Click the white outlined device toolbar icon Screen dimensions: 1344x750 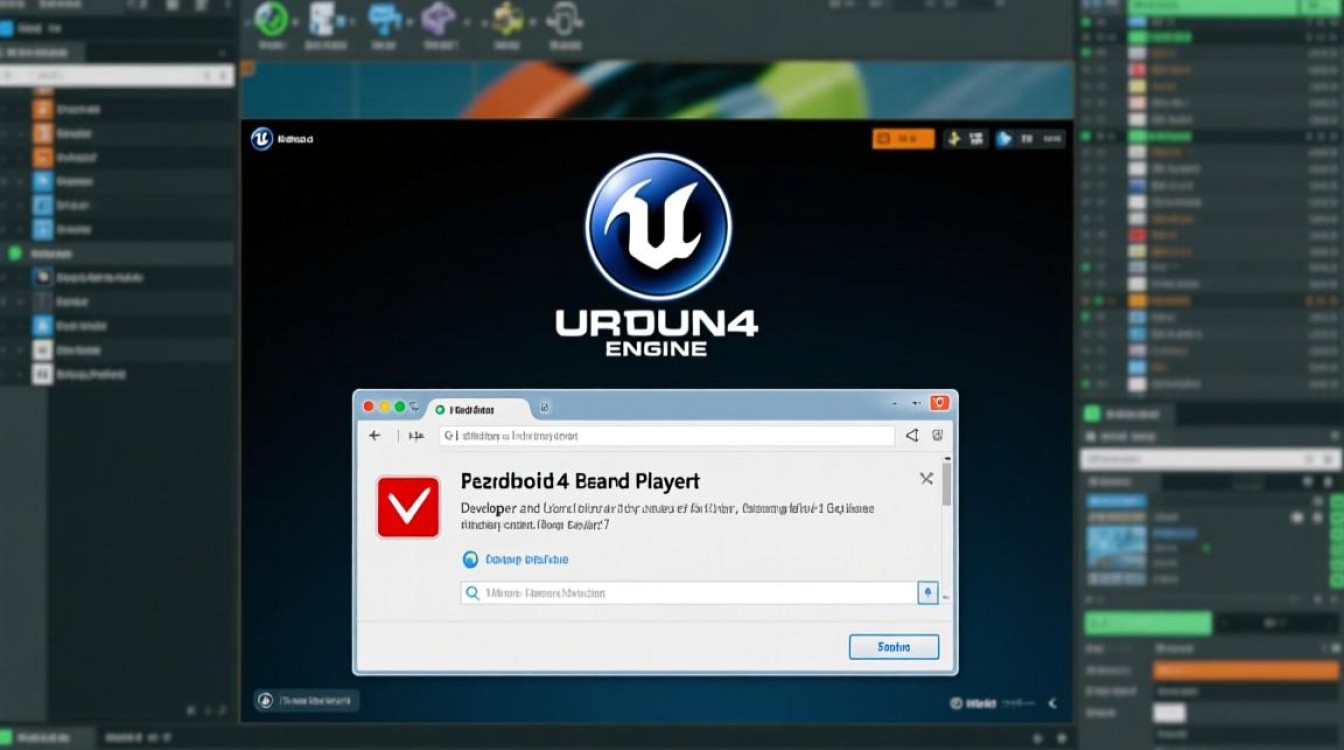pos(565,18)
